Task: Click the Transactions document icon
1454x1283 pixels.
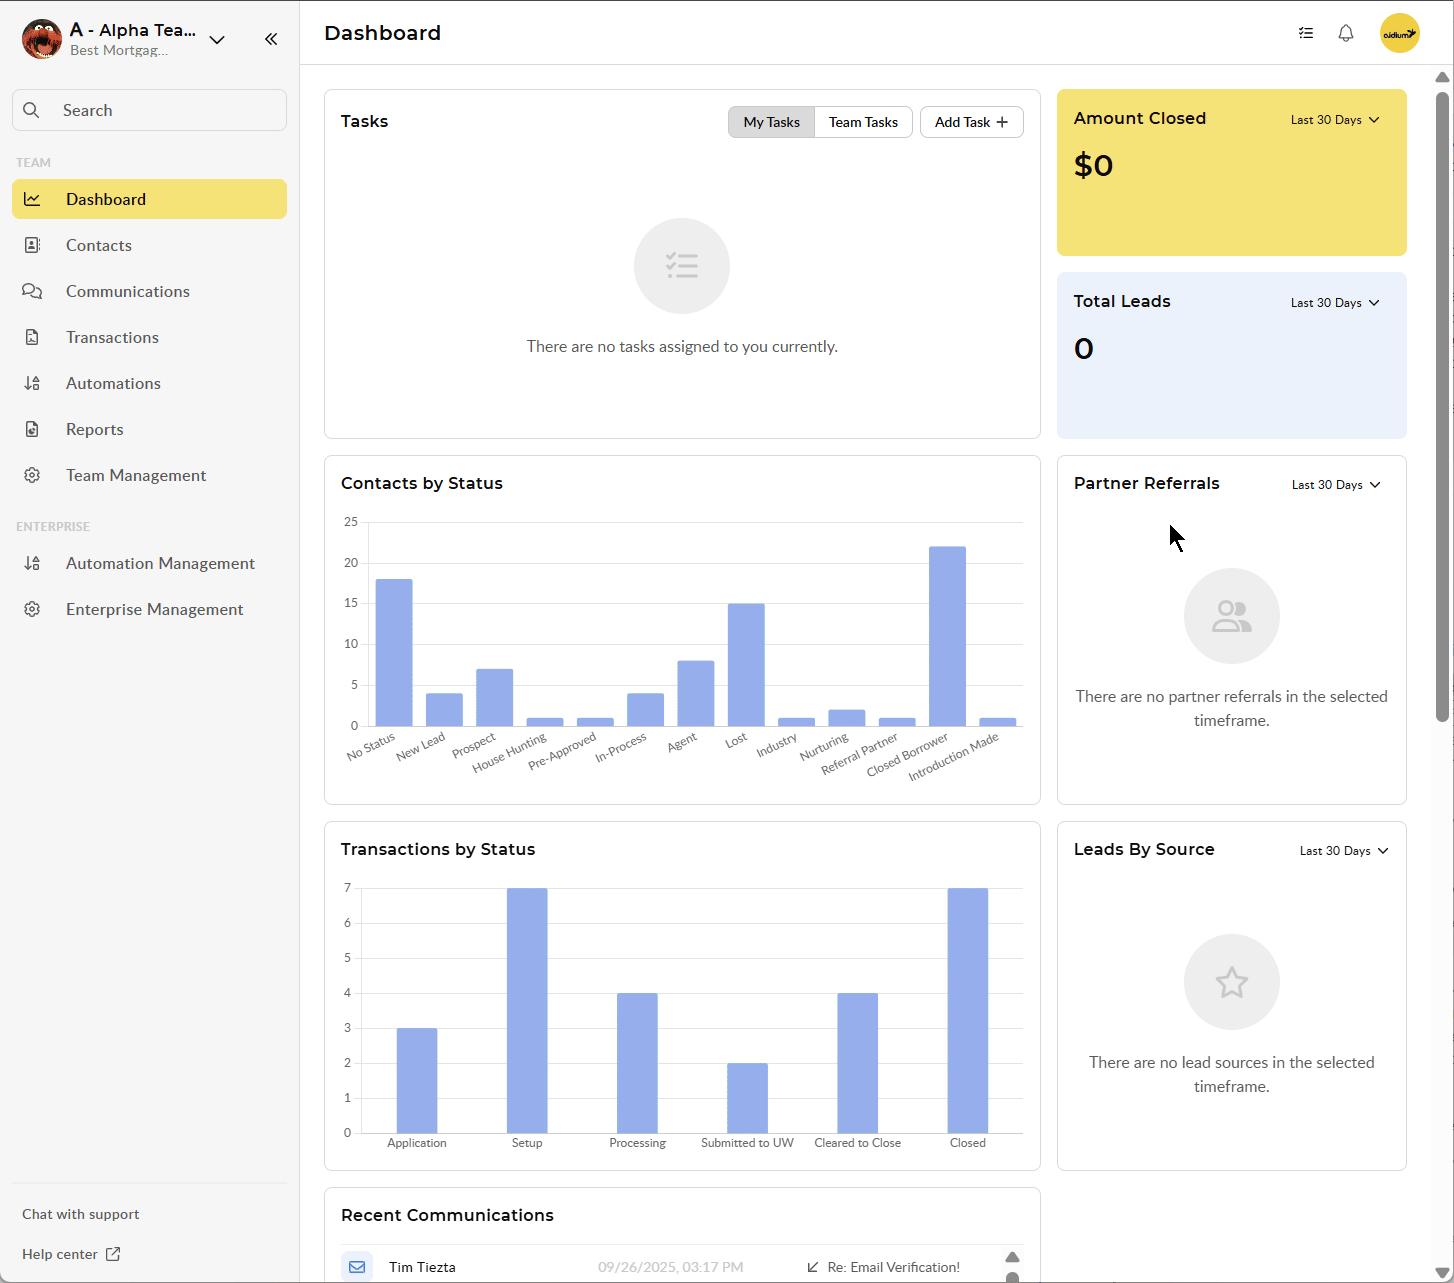Action: point(32,337)
